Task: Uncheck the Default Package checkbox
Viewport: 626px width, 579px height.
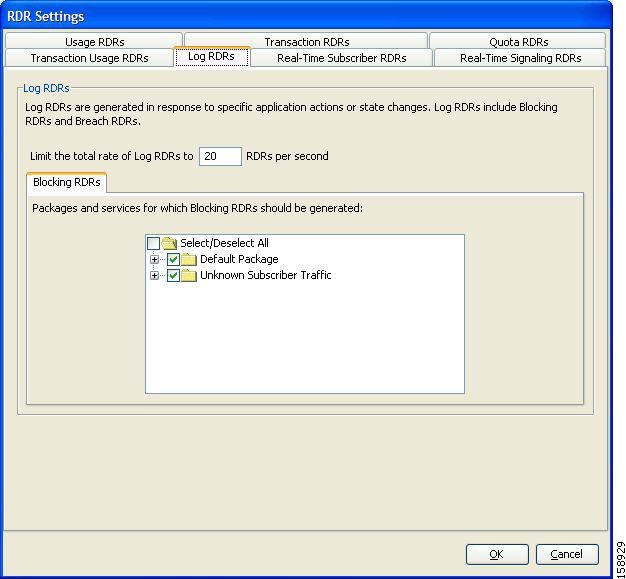Action: pyautogui.click(x=173, y=260)
